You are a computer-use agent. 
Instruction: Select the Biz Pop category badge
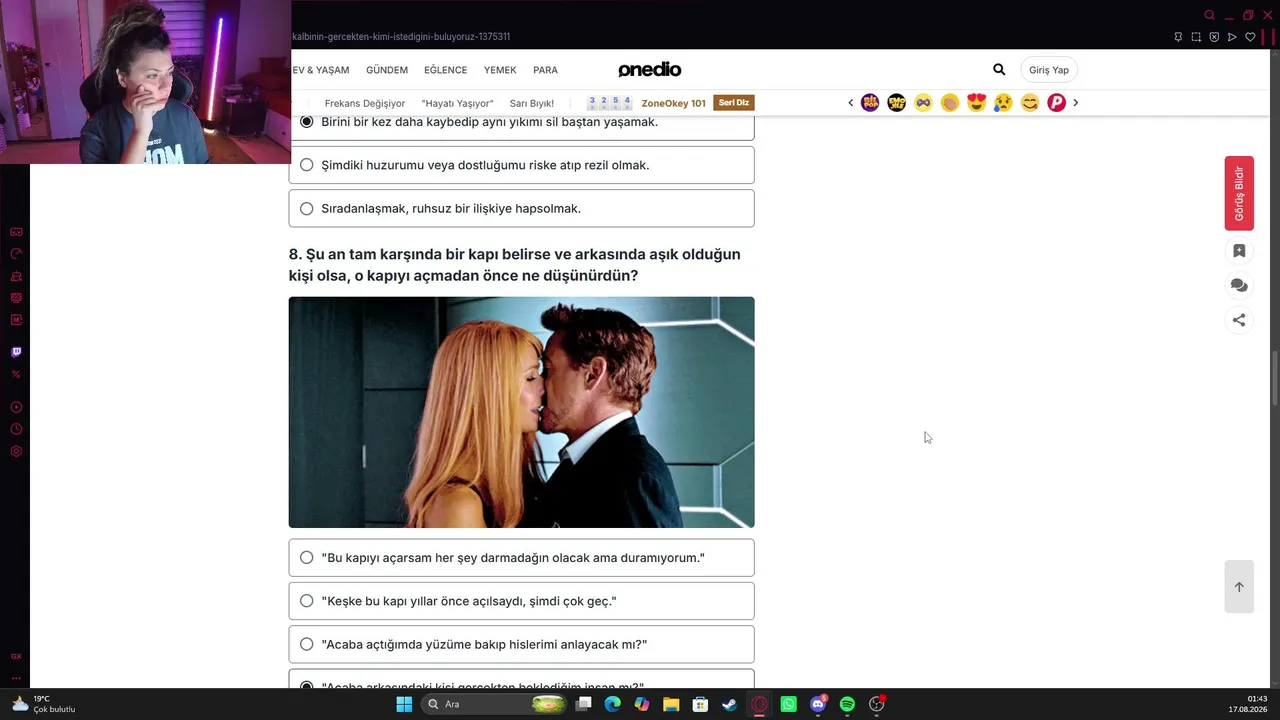tap(870, 102)
